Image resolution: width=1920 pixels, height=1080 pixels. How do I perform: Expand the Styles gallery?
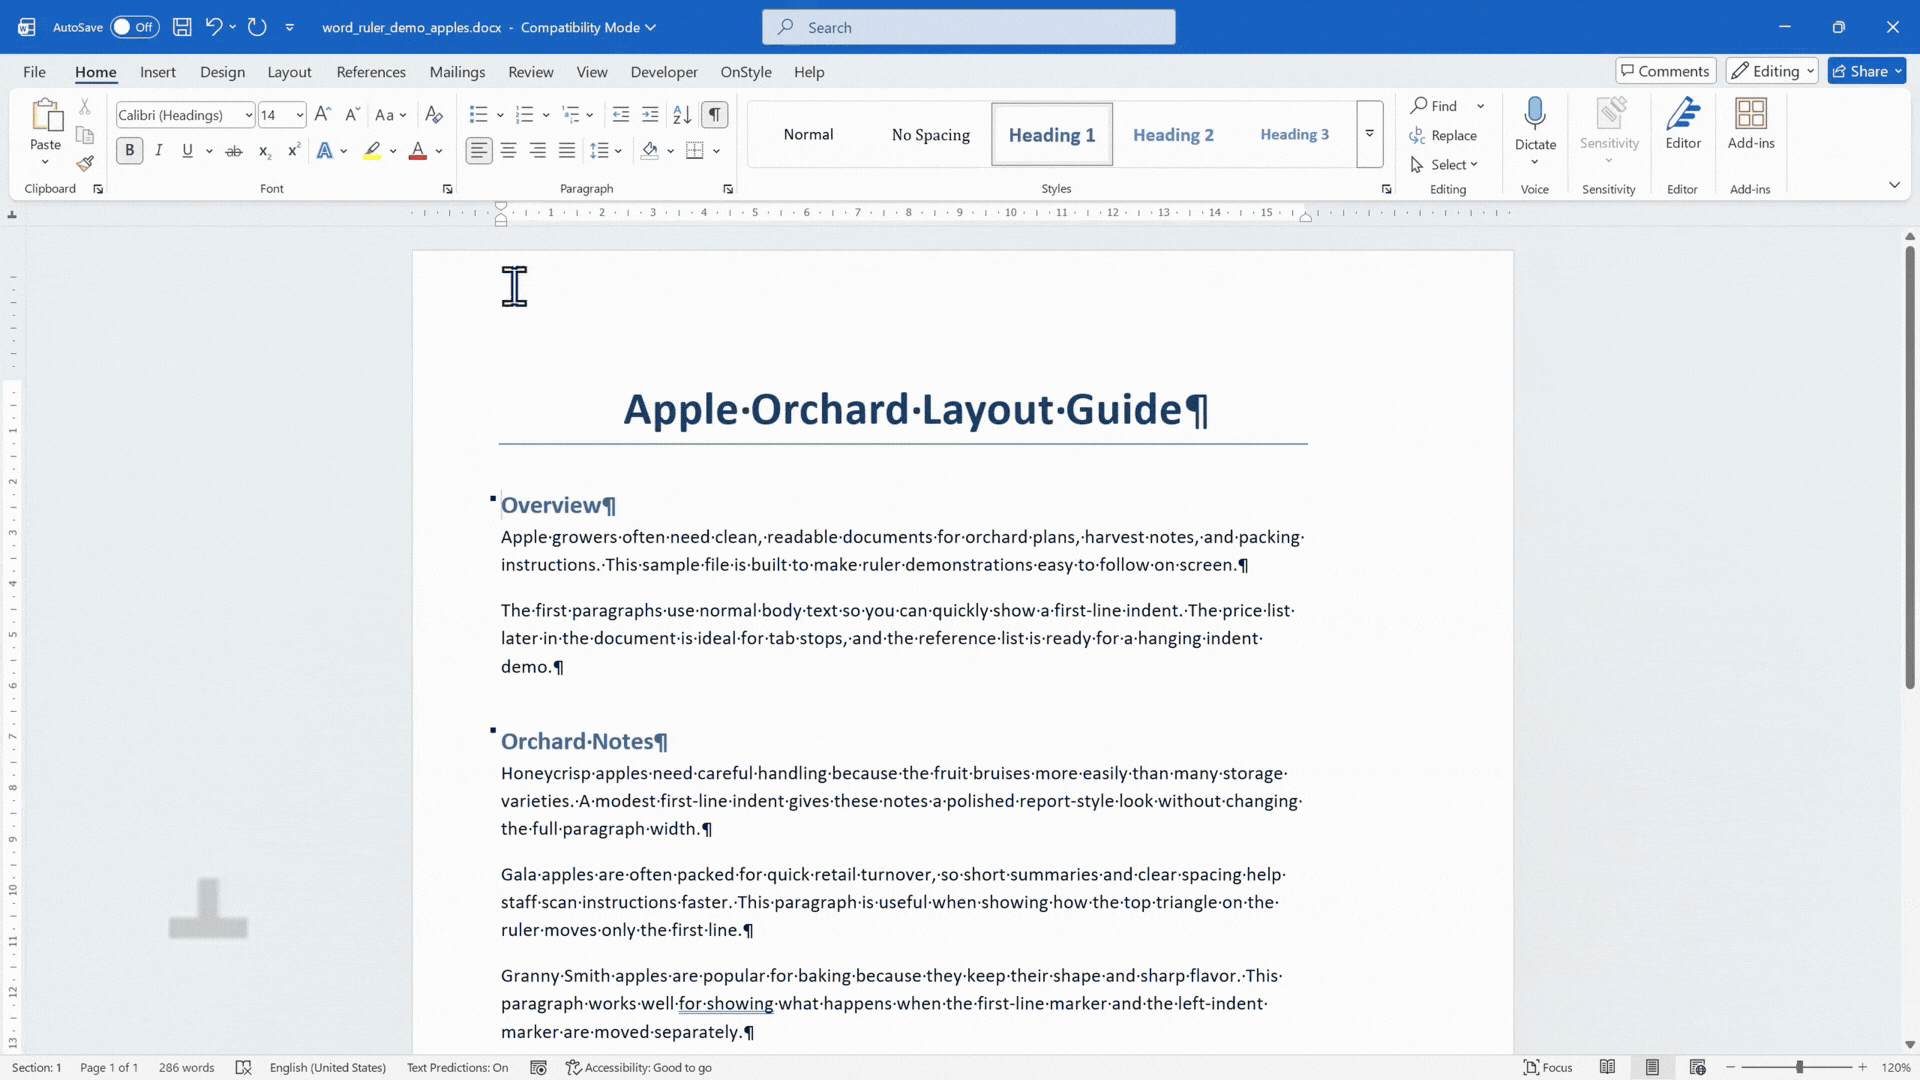[x=1370, y=134]
